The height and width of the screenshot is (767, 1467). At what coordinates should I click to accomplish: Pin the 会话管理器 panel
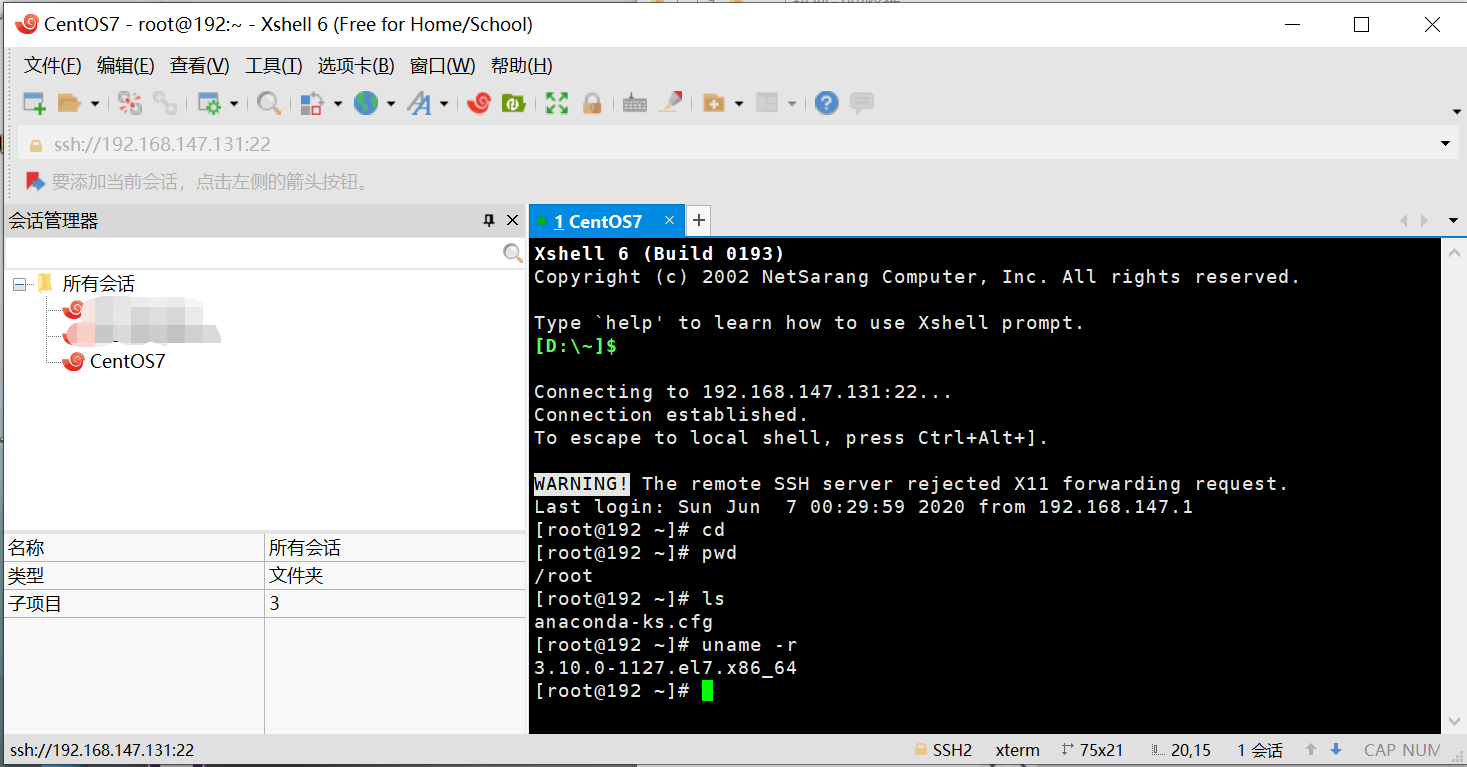coord(489,220)
